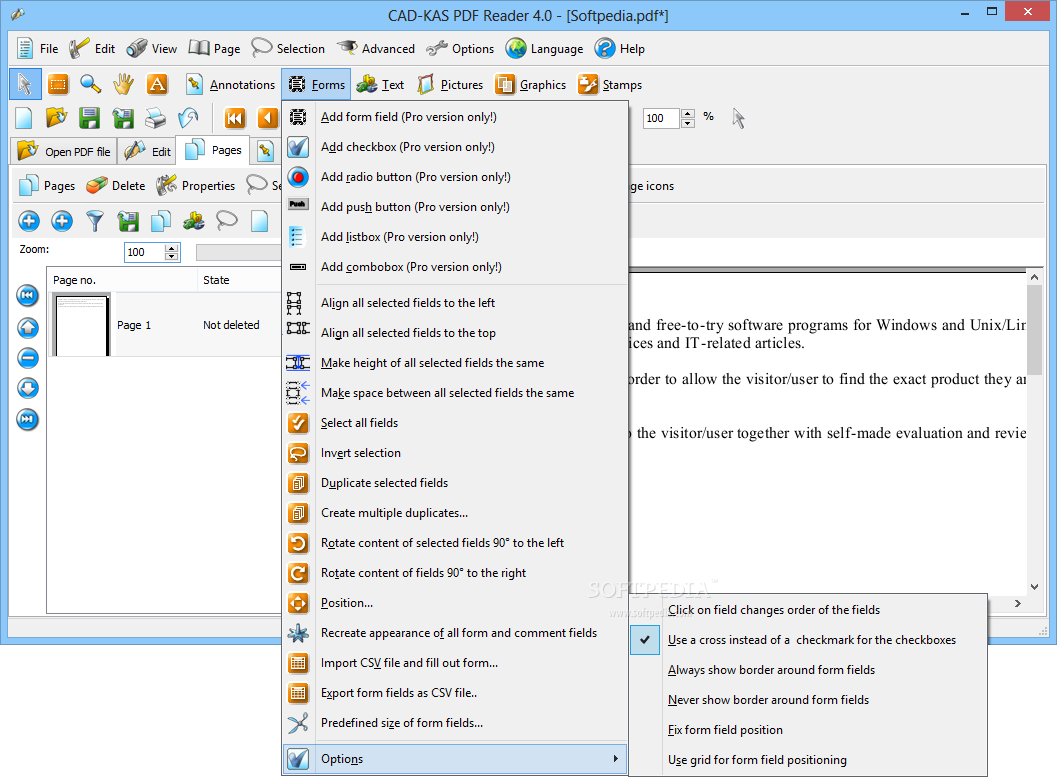1057x777 pixels.
Task: Open the Text dropdown menu
Action: tap(380, 84)
